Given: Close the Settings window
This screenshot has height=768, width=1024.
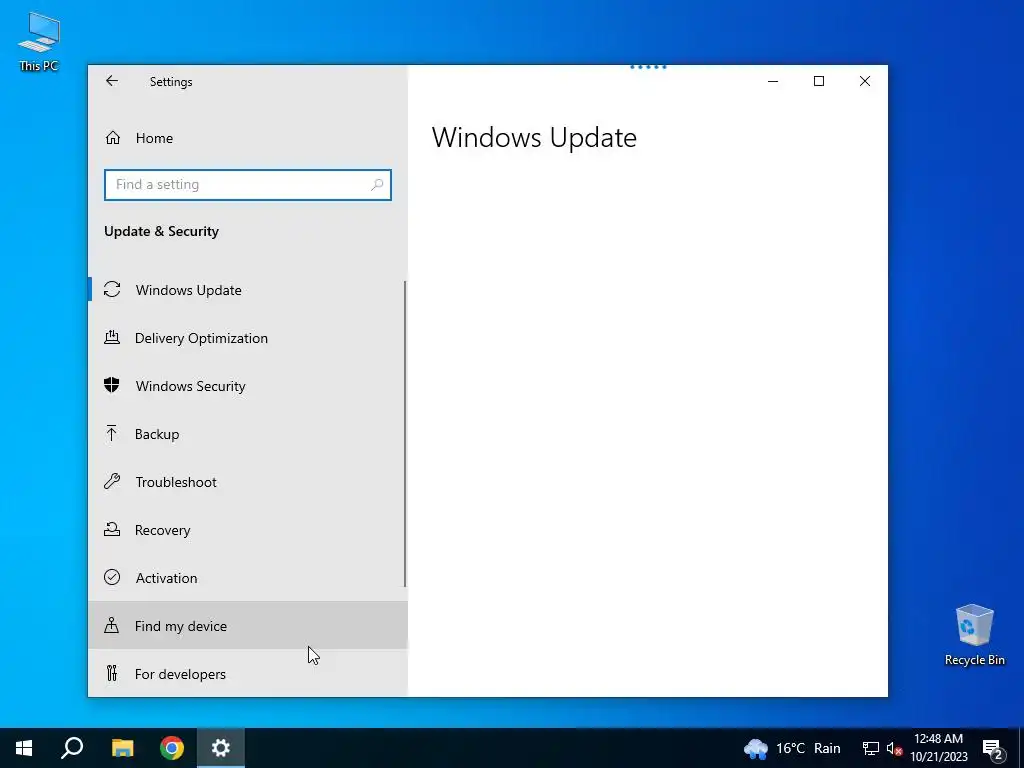Looking at the screenshot, I should (865, 81).
